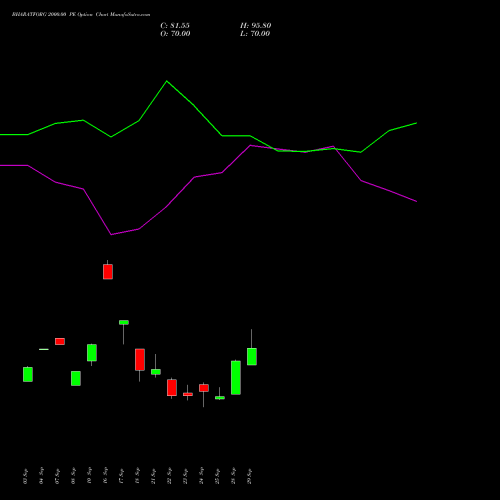Select the 28 Sep date label

point(233,476)
